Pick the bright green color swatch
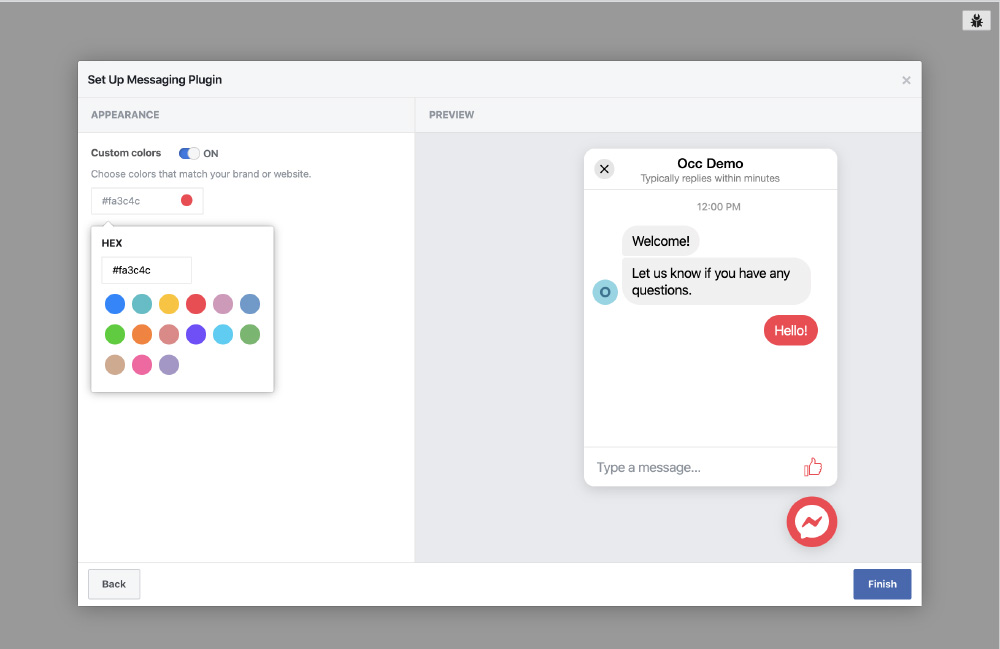 115,334
